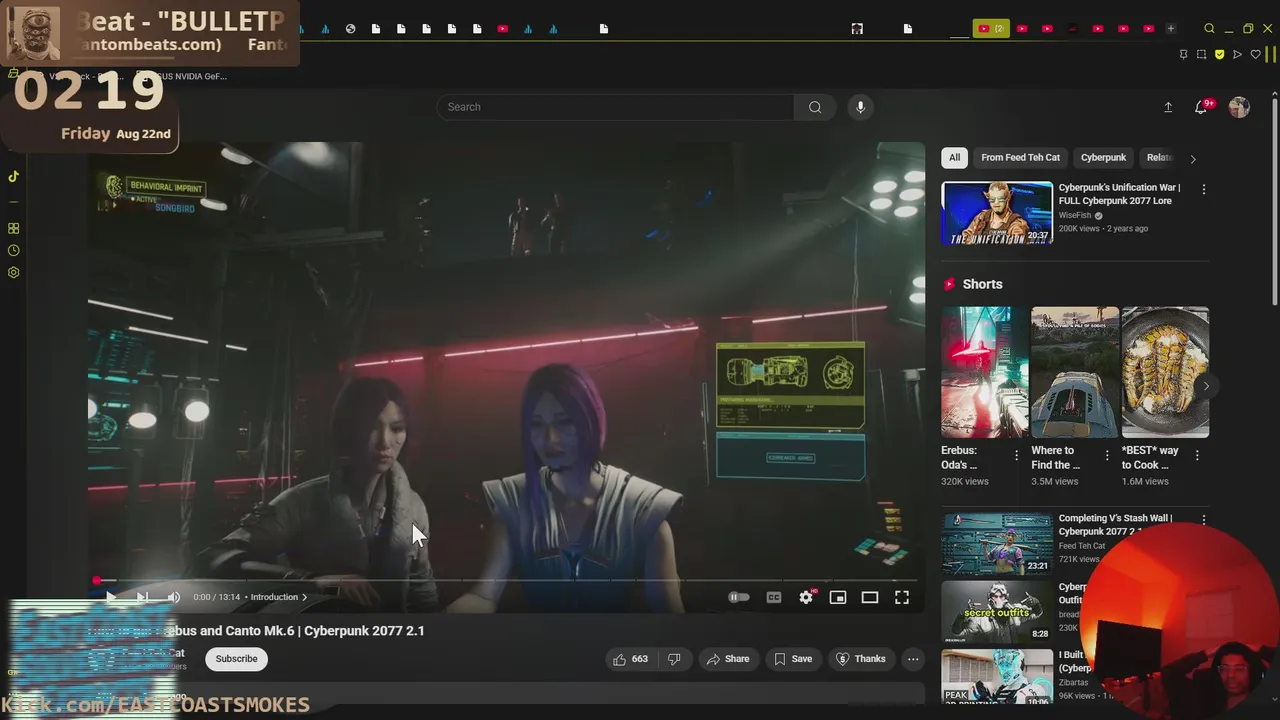Switch to the active YouTube browser tab

point(990,29)
